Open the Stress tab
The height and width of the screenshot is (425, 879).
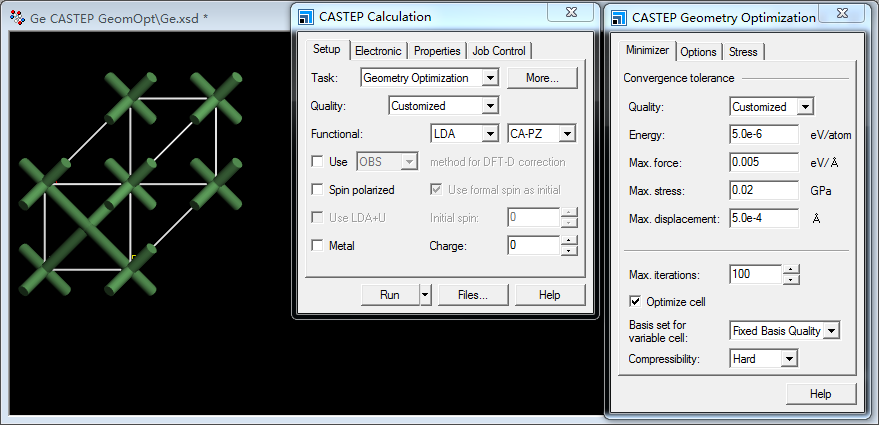point(743,52)
